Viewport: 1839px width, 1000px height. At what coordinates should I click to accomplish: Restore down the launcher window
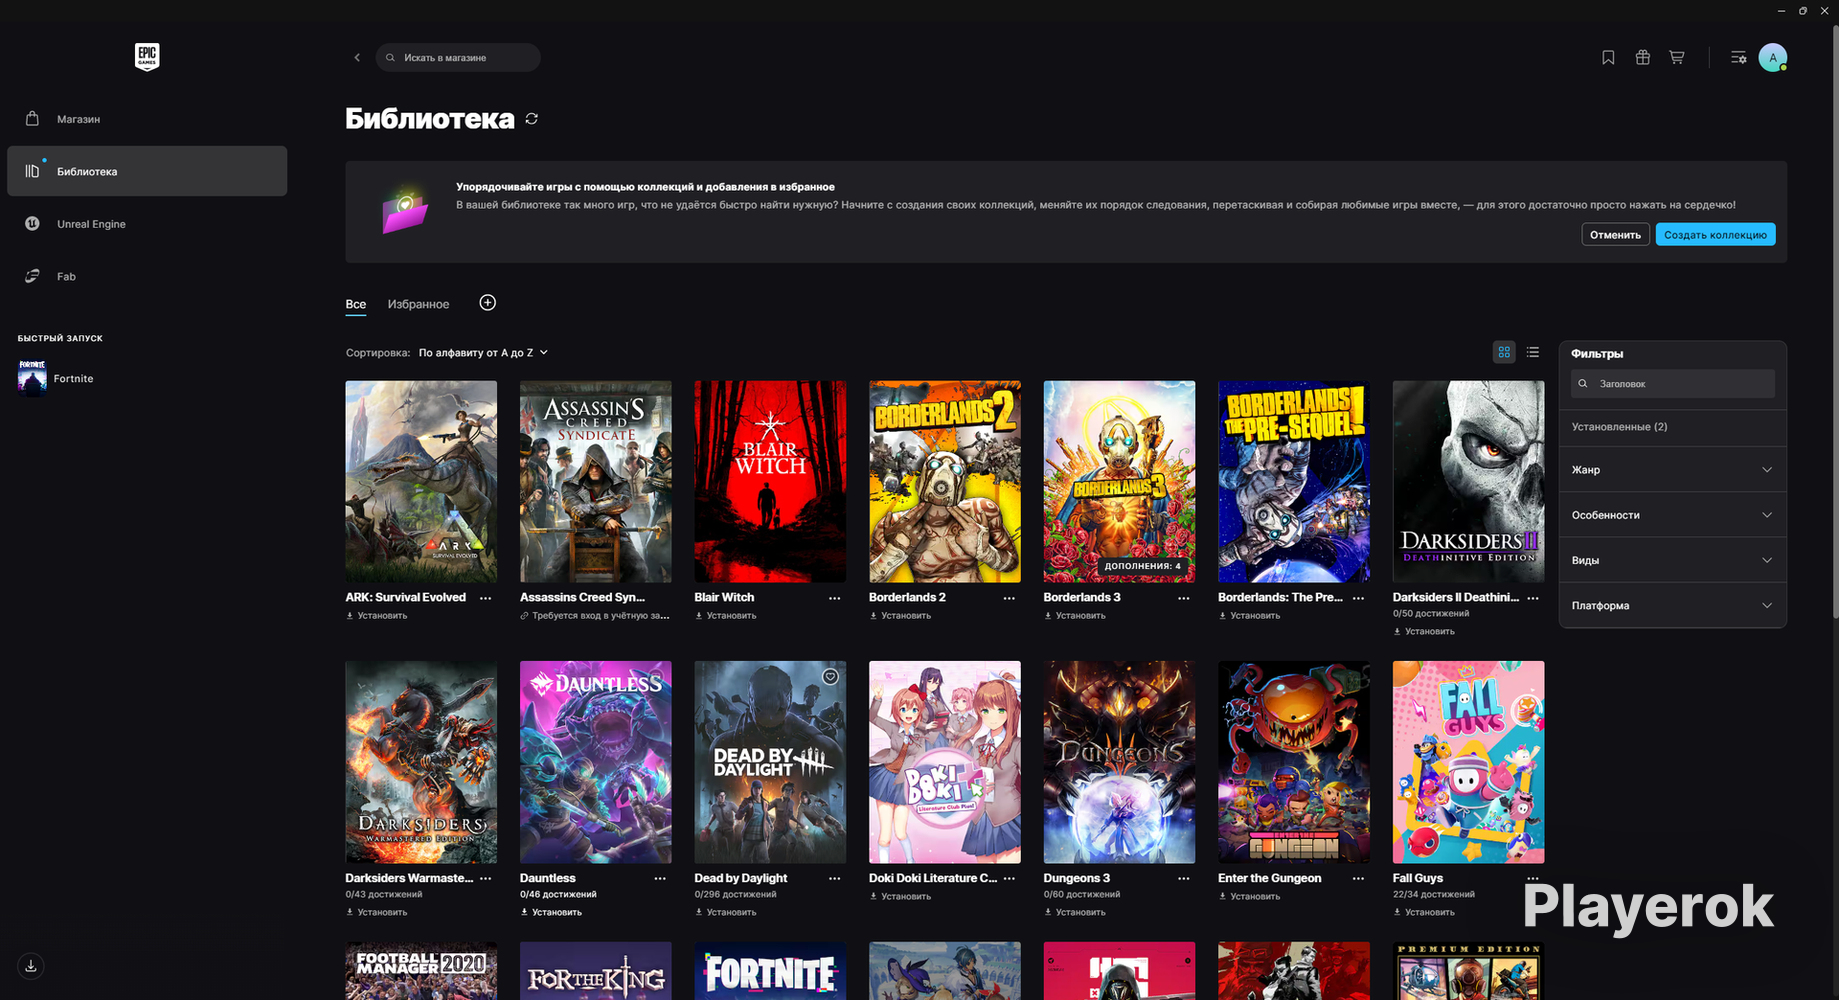pos(1803,10)
